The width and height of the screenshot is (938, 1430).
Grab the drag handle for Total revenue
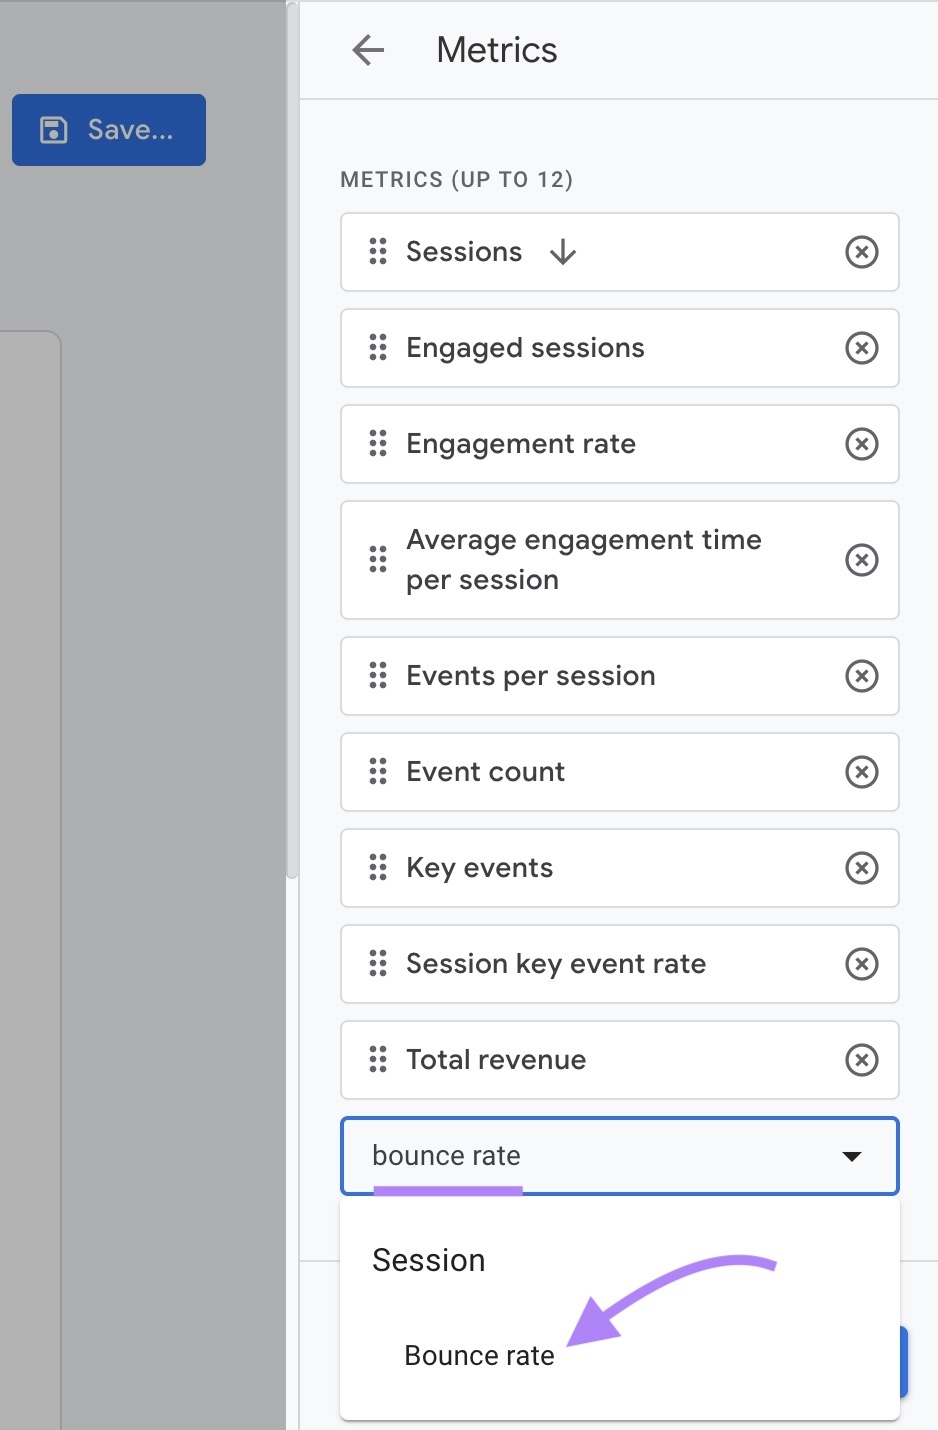coord(377,1060)
